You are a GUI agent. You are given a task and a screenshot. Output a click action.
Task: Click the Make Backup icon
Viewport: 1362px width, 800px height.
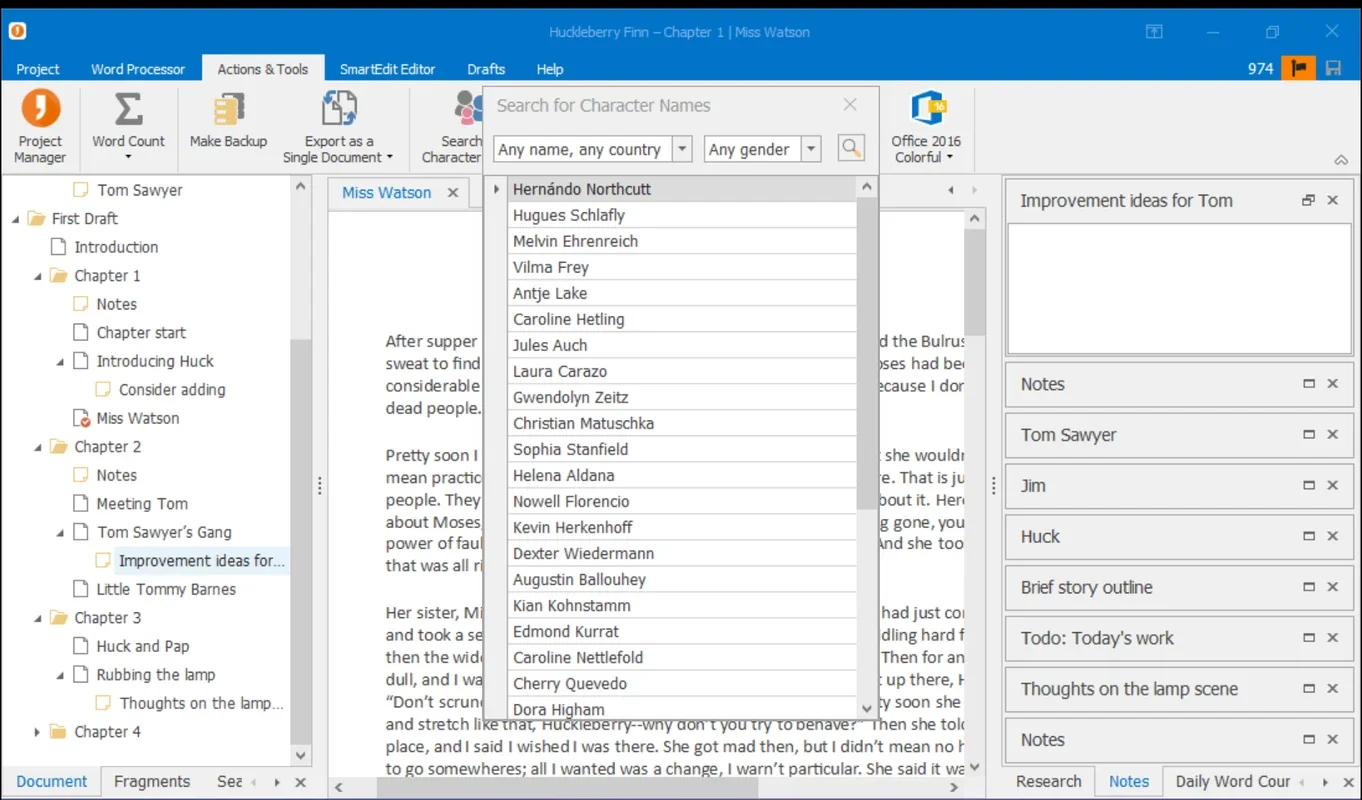click(x=229, y=108)
